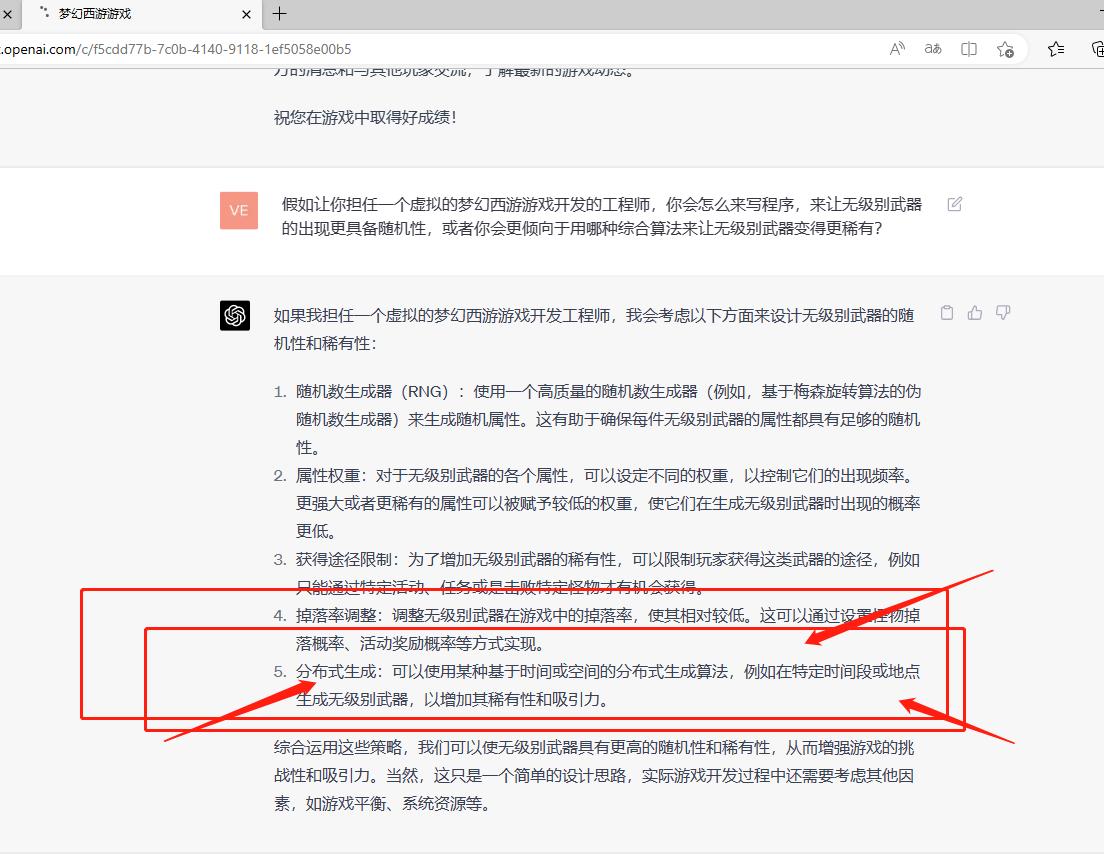Click the VE user avatar

(238, 210)
